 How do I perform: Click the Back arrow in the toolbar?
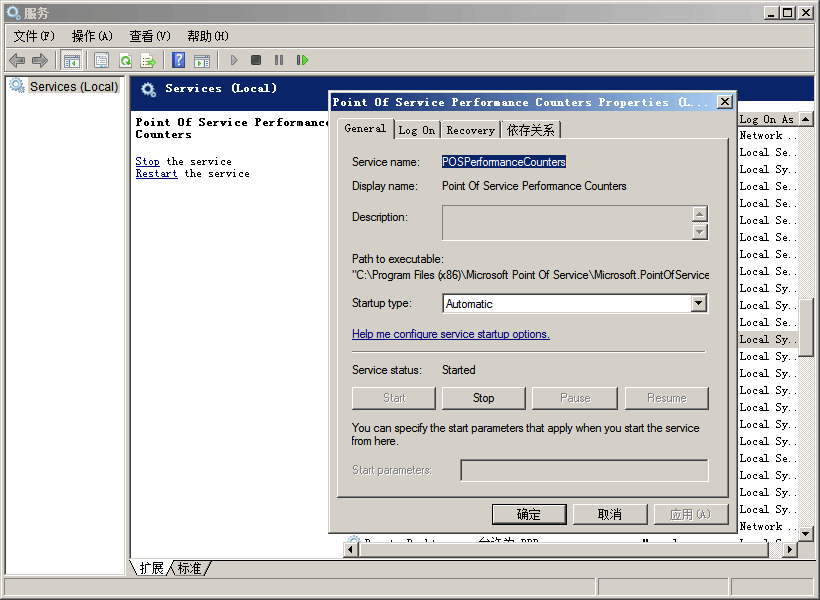(17, 61)
